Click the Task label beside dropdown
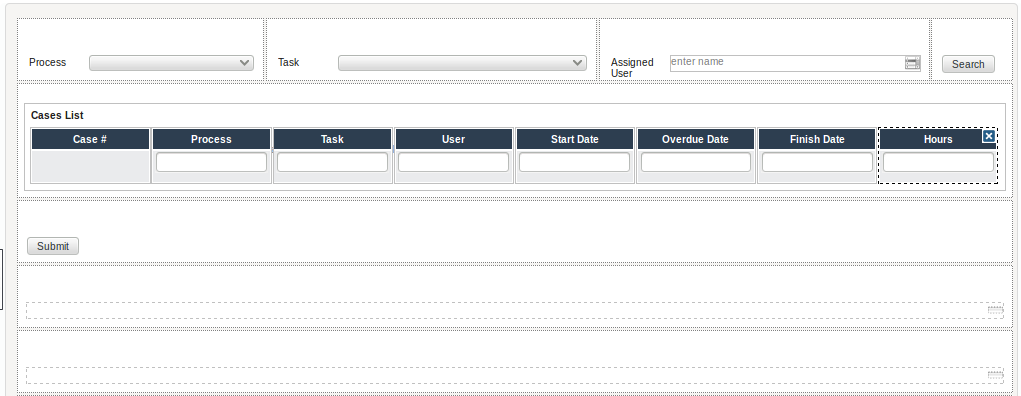Screen dimensions: 1021x396 288,63
